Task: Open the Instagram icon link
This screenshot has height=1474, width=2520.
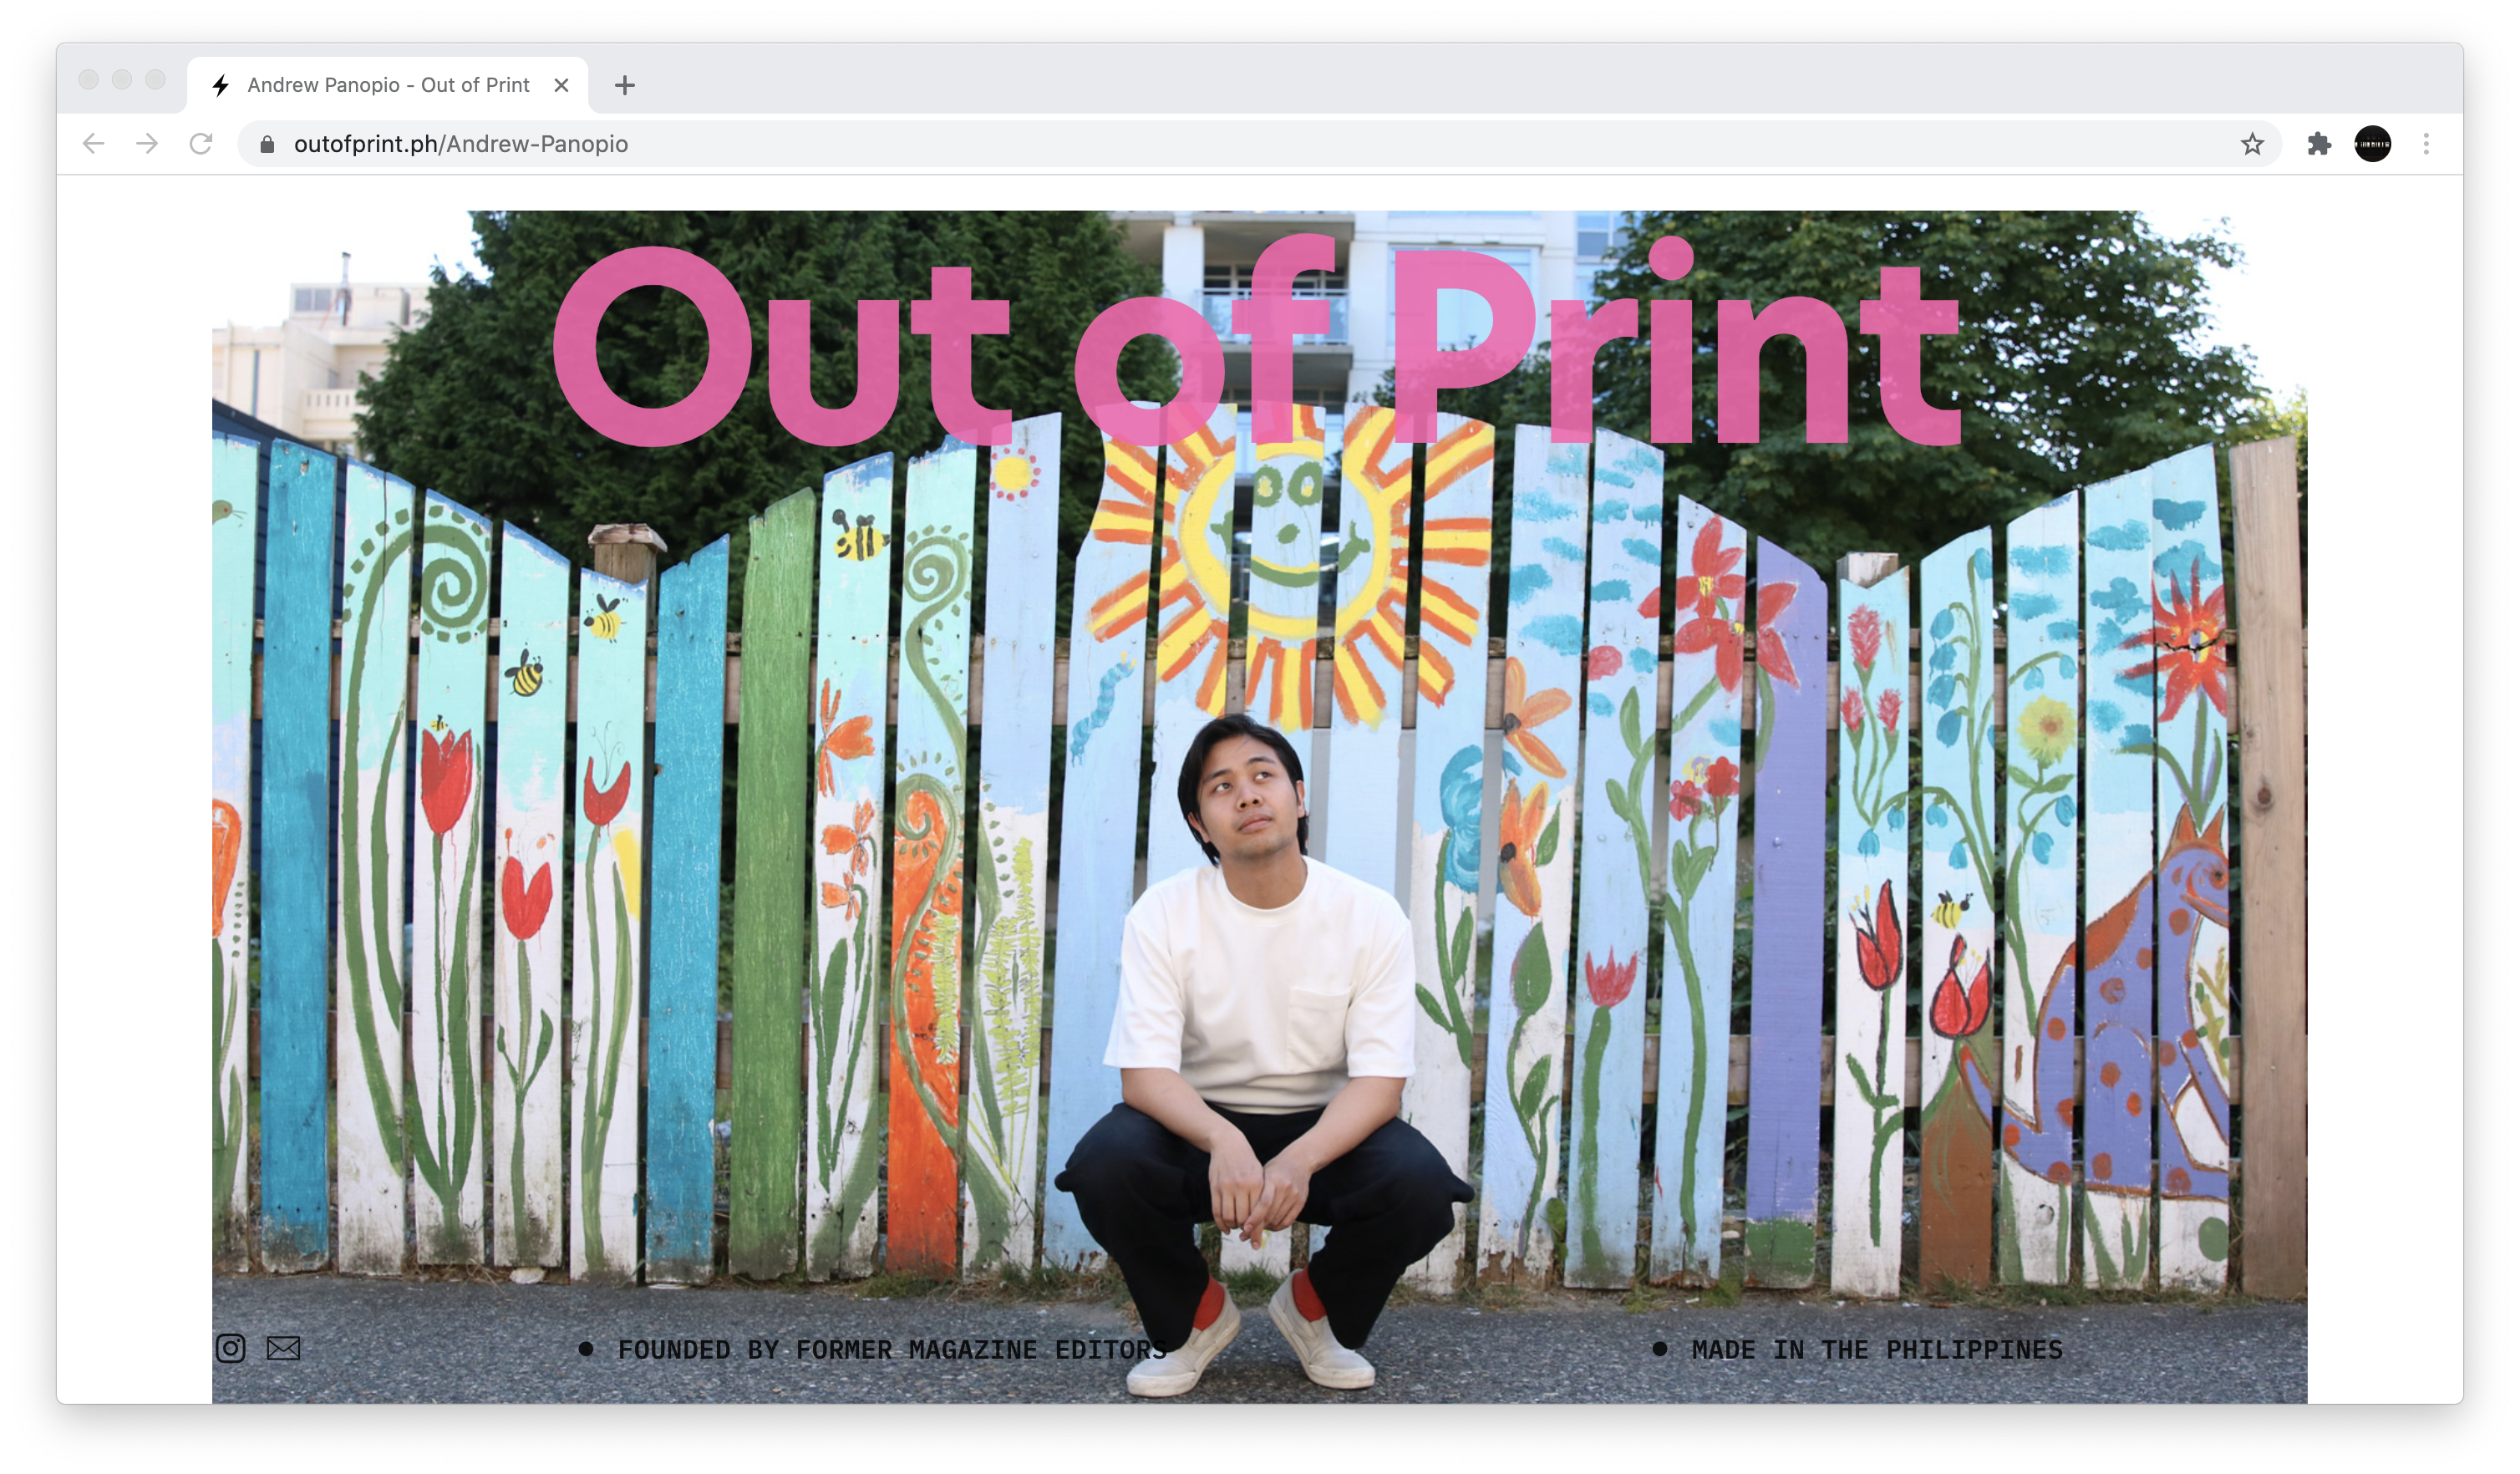Action: pos(230,1348)
